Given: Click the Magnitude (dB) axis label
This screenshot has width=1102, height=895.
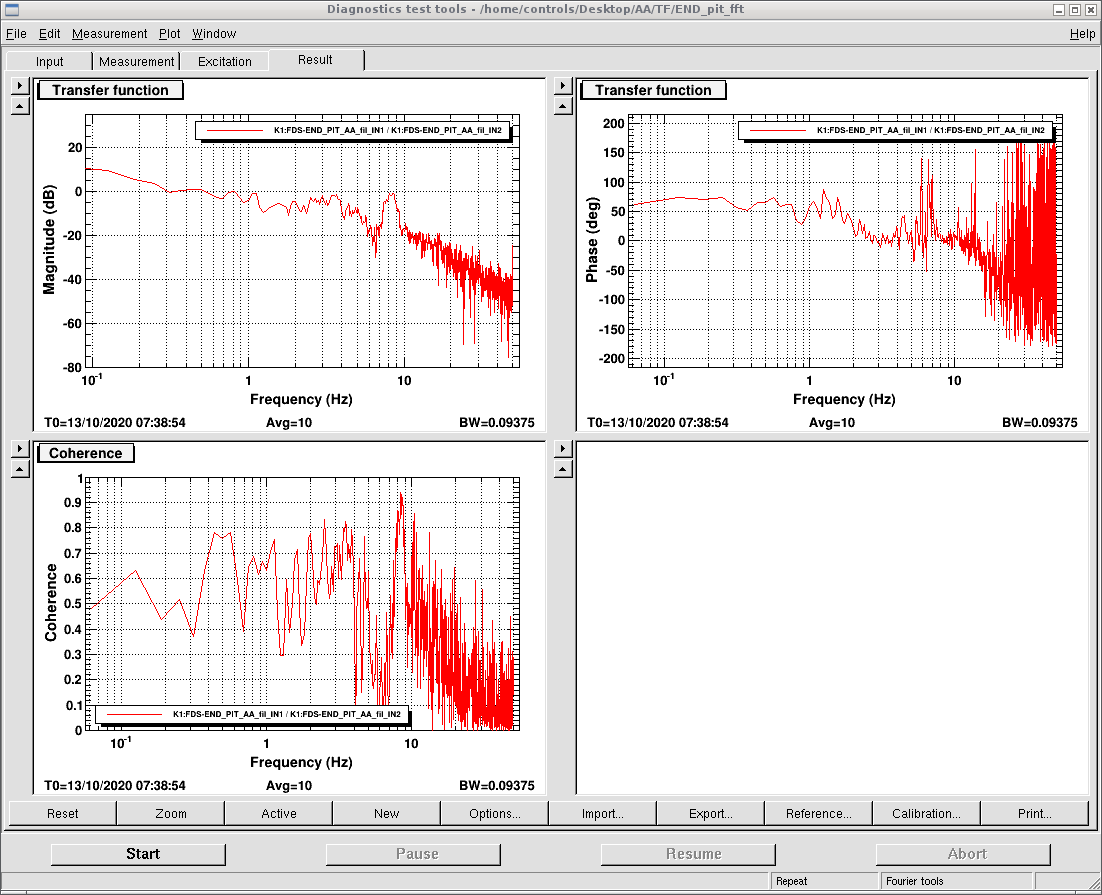Looking at the screenshot, I should tap(48, 240).
